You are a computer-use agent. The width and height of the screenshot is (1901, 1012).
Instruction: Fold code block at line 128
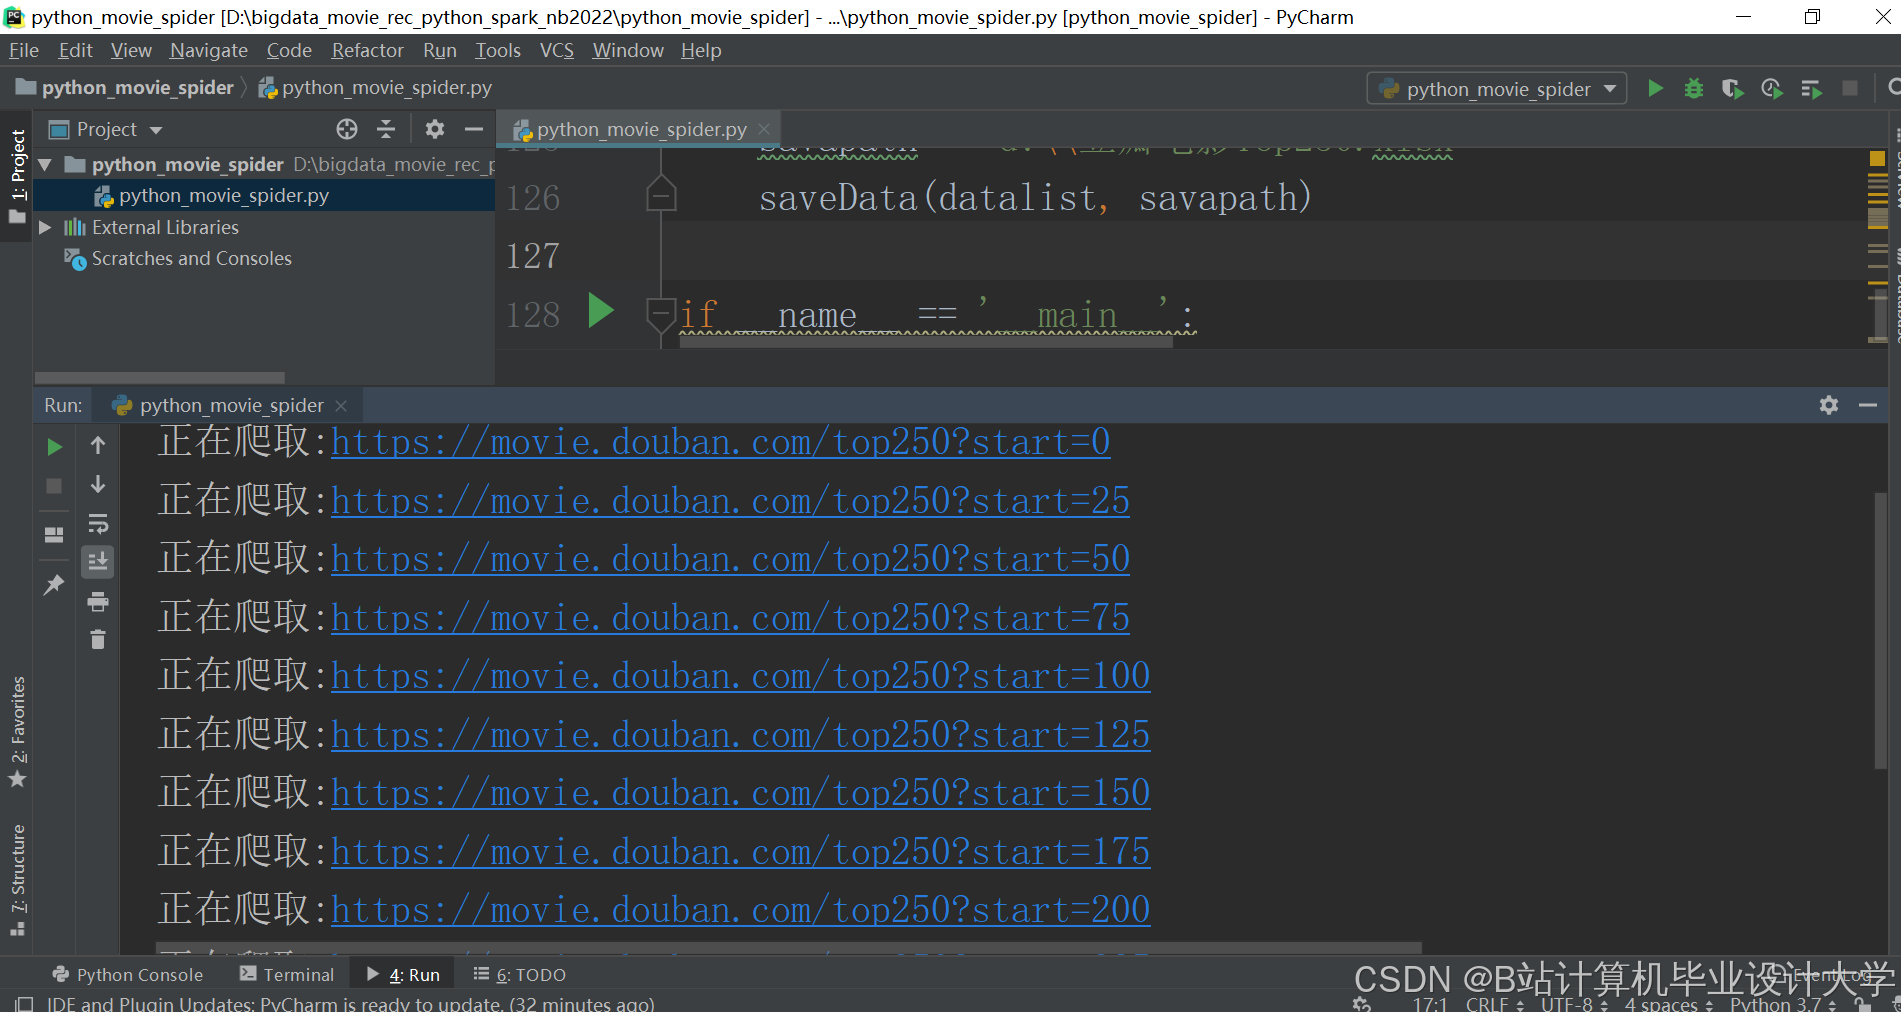(x=661, y=315)
